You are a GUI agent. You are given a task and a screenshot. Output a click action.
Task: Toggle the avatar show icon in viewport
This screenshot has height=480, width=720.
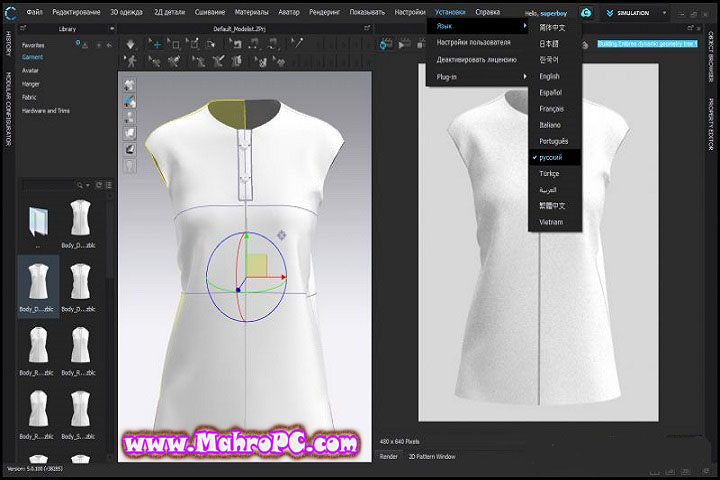click(x=130, y=165)
